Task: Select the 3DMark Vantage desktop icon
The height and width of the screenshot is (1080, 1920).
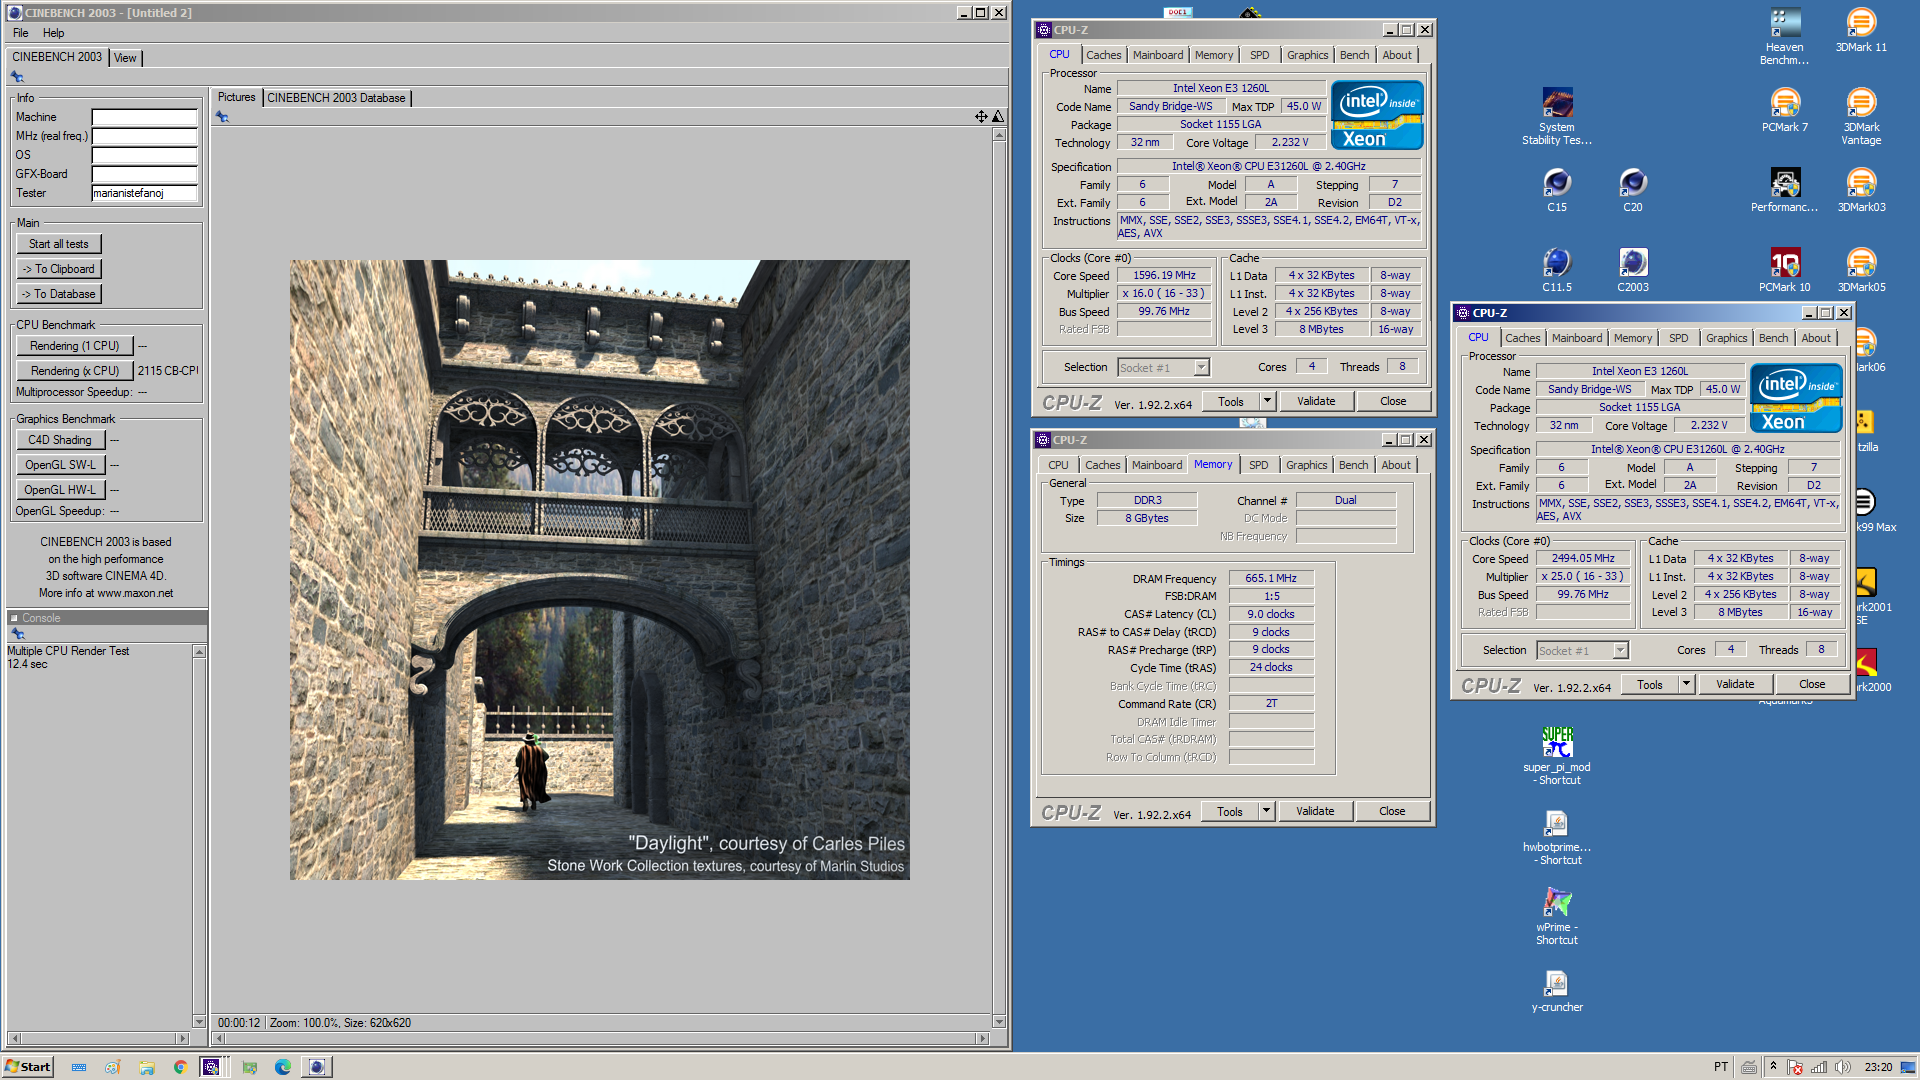Action: (1860, 117)
